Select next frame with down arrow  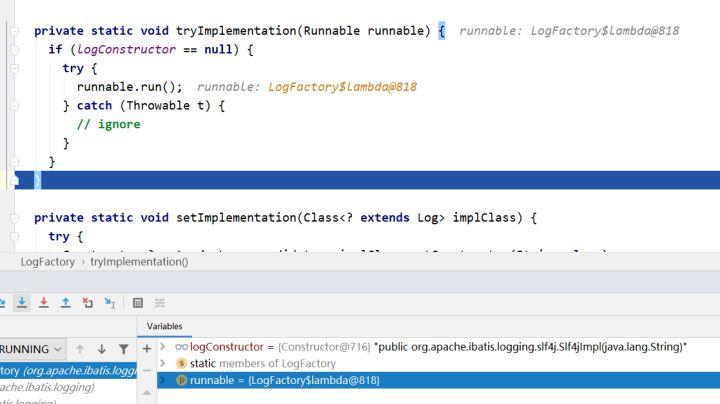[x=102, y=349]
